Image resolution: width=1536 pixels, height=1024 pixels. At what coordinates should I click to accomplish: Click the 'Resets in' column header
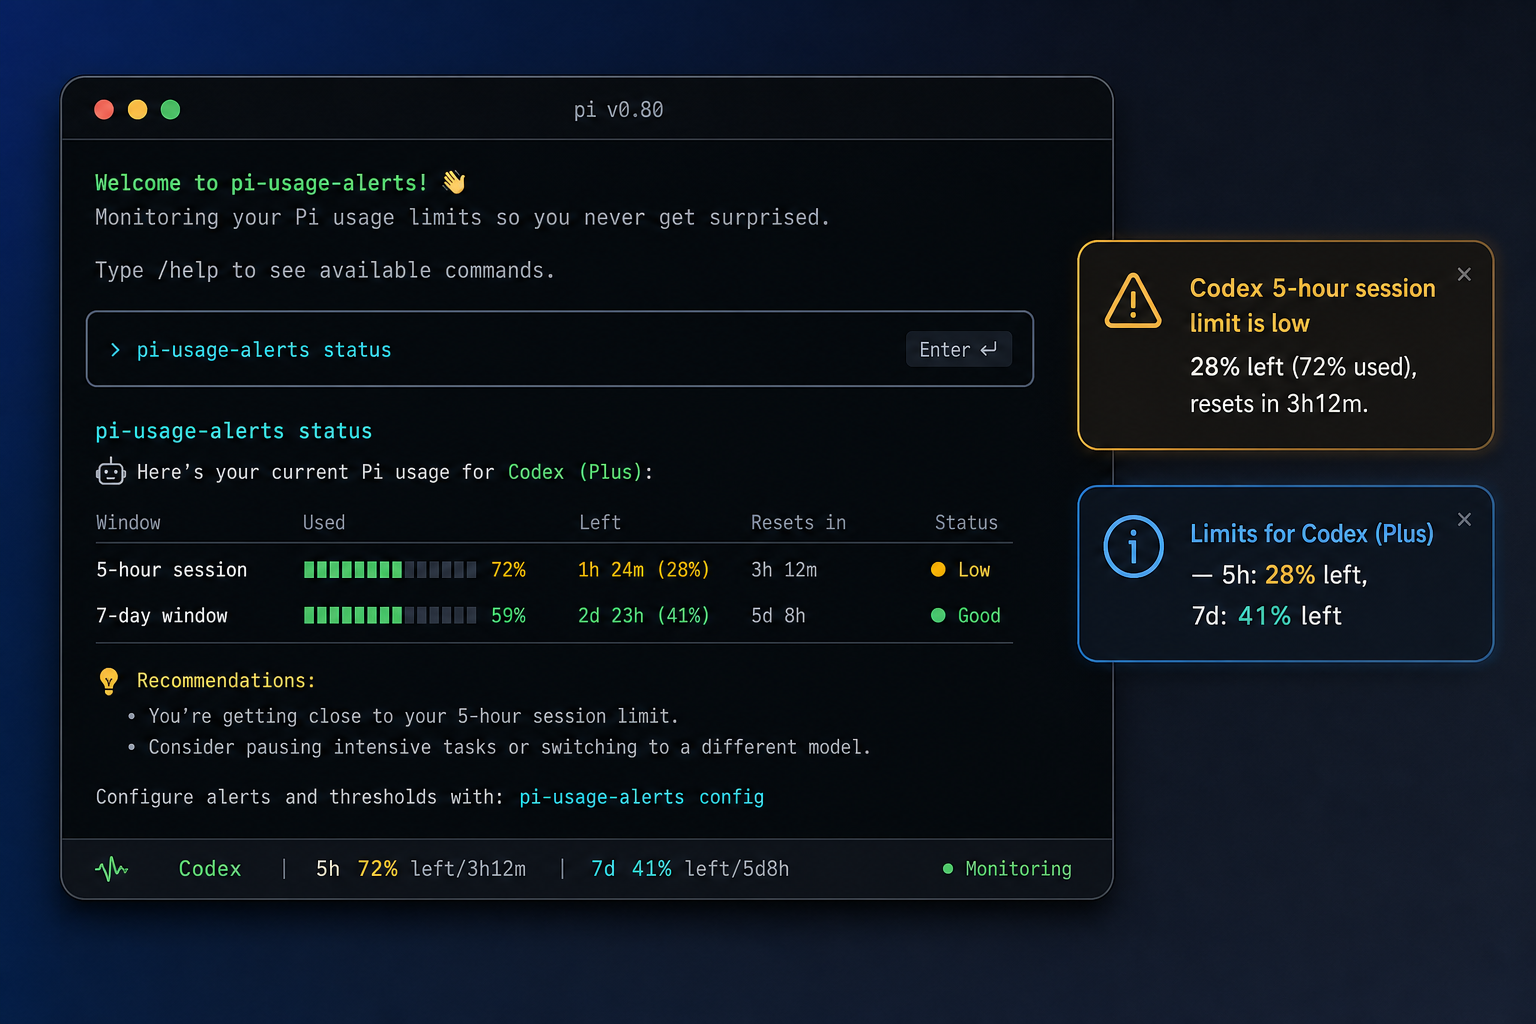coord(798,523)
